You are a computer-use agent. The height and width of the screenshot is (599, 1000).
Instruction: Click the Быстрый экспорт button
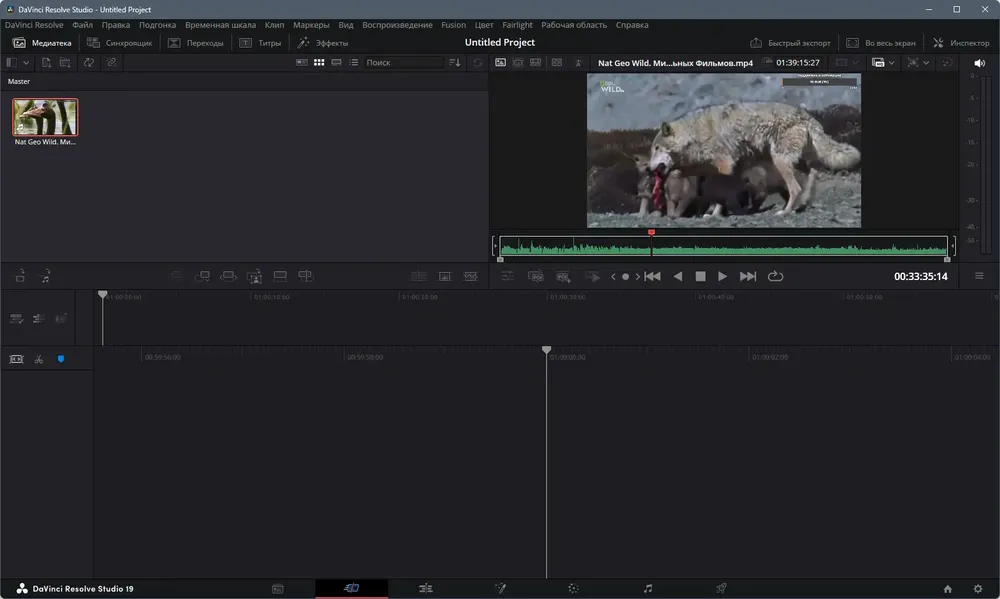(x=790, y=43)
